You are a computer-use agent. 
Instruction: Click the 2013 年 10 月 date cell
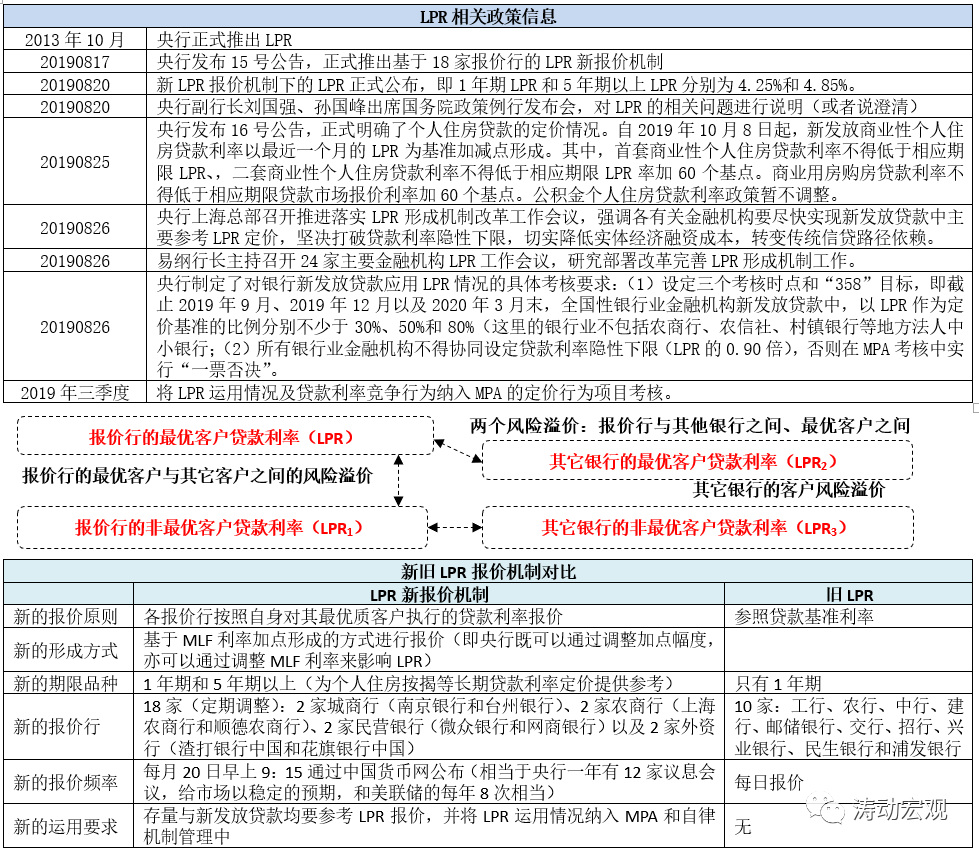click(76, 38)
